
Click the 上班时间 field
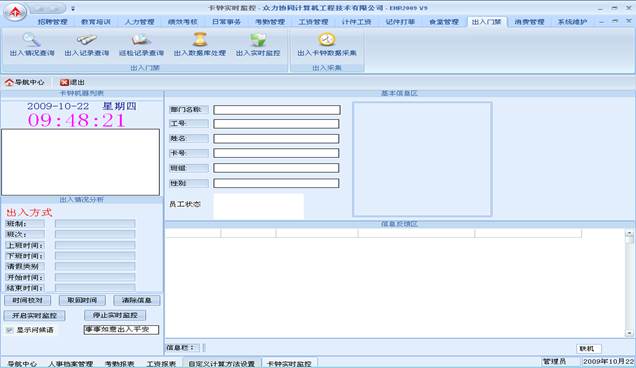pyautogui.click(x=95, y=245)
